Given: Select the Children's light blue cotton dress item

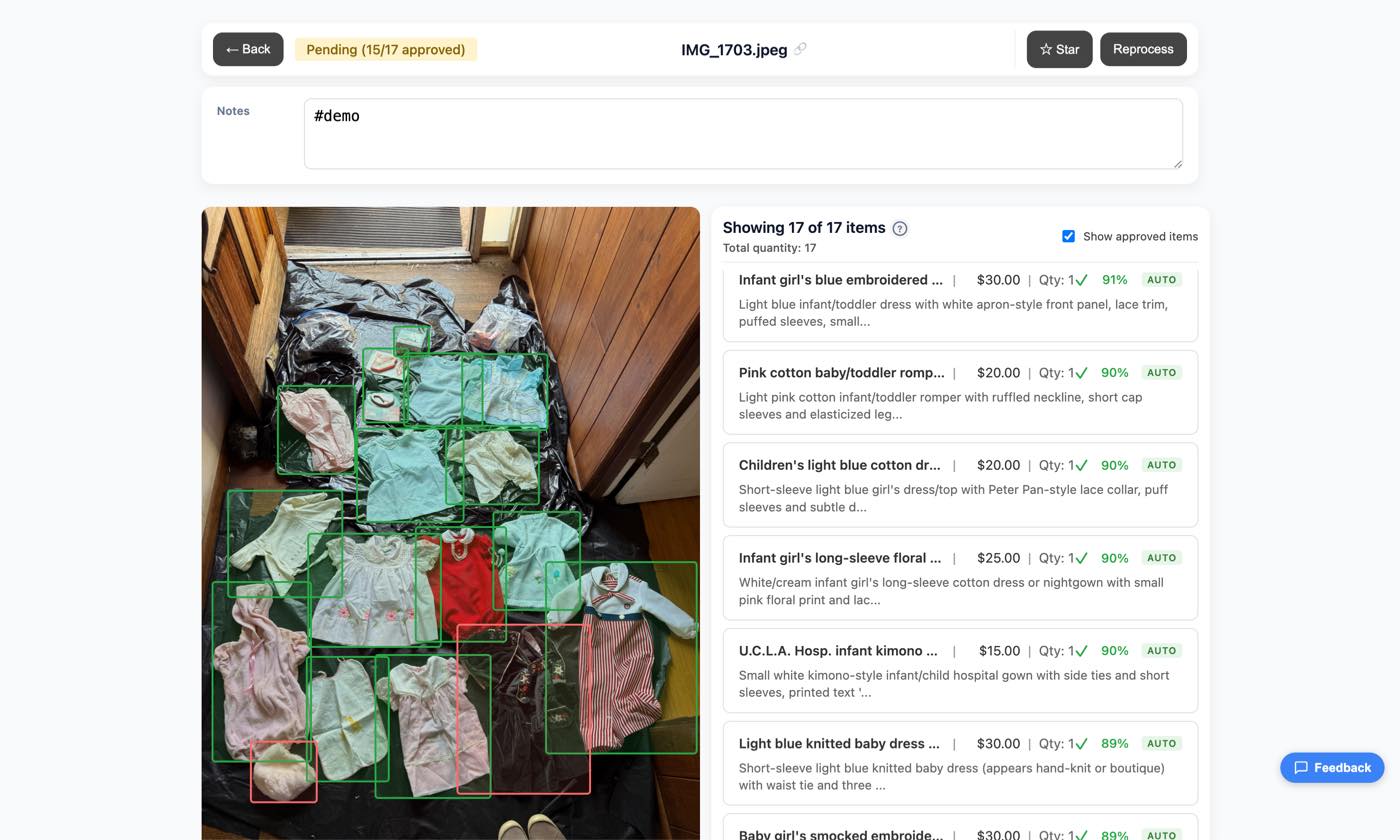Looking at the screenshot, I should 960,485.
